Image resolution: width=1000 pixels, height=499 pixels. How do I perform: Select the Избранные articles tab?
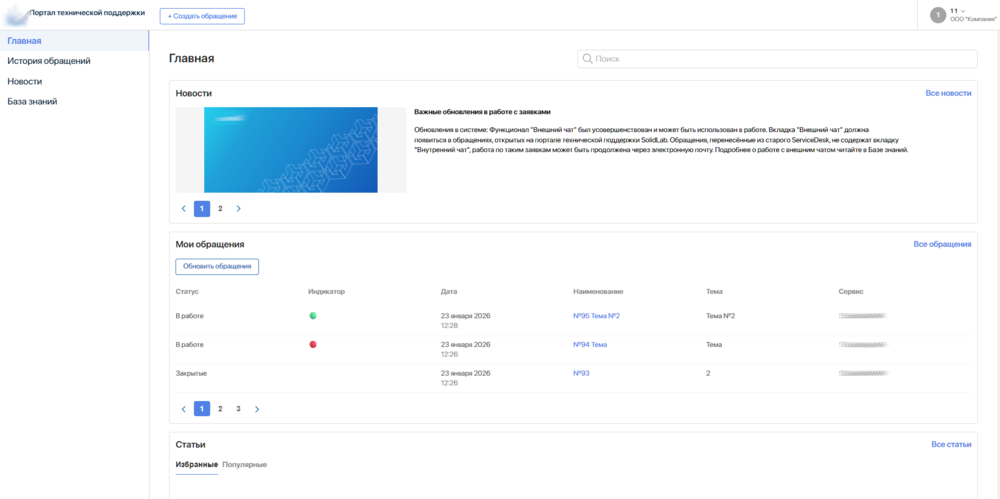pyautogui.click(x=196, y=465)
